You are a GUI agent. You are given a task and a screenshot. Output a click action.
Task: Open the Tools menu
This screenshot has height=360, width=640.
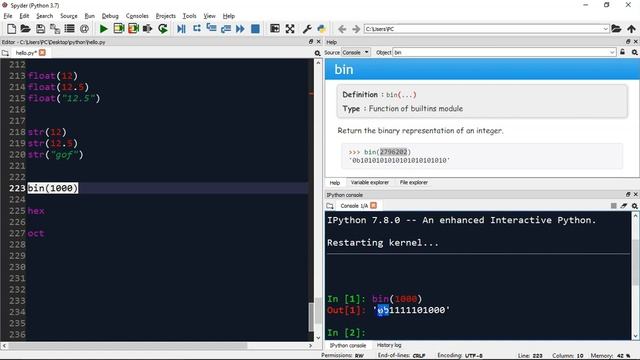pos(189,16)
